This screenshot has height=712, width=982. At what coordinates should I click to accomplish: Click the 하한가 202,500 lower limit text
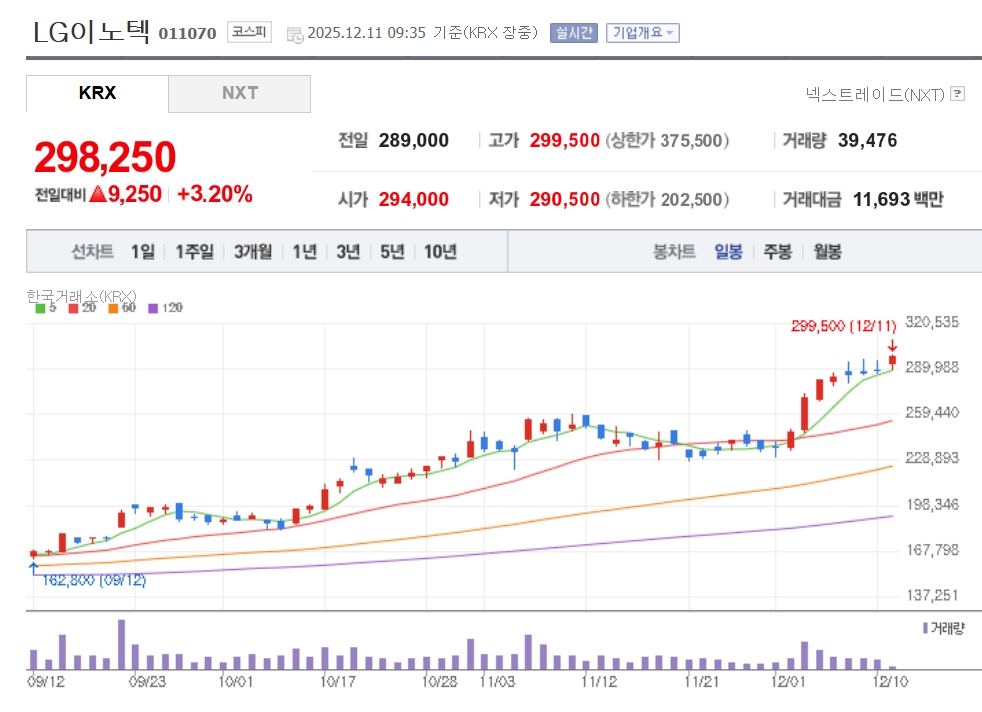click(667, 199)
